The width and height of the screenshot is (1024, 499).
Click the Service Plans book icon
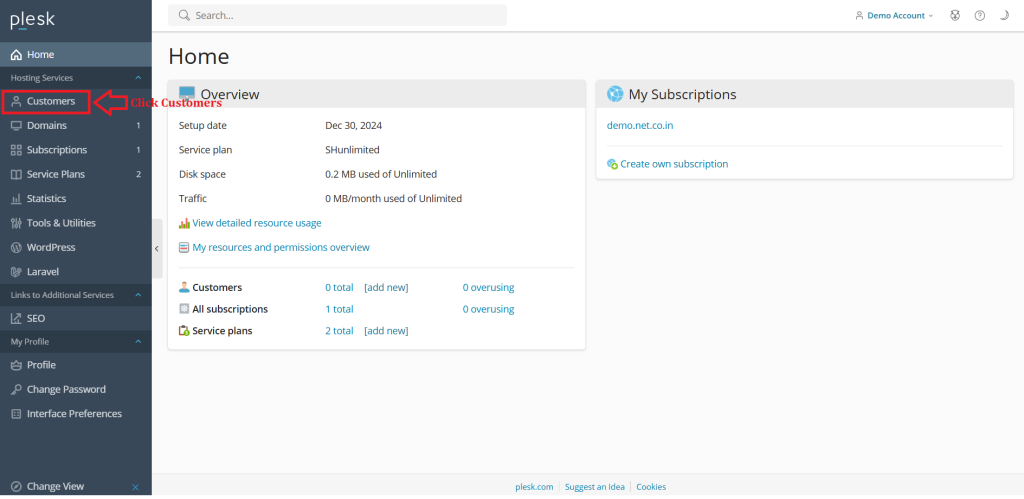point(16,174)
